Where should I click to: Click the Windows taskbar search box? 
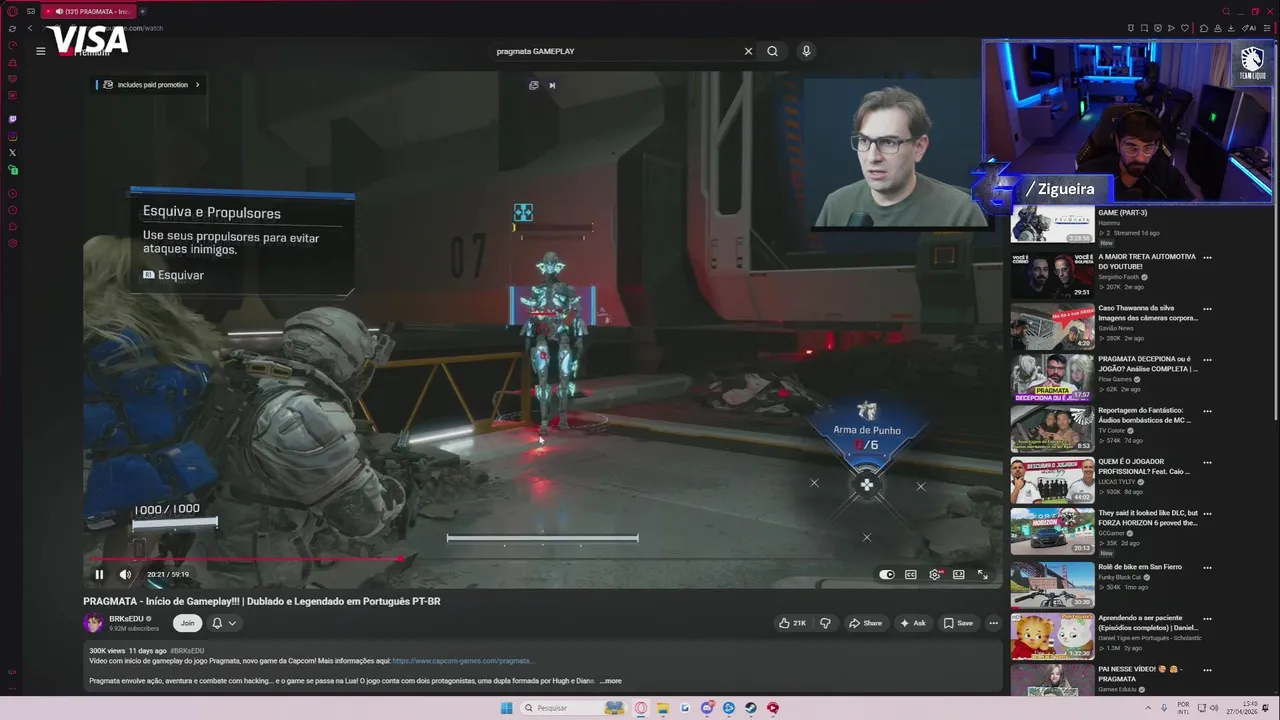pos(573,708)
